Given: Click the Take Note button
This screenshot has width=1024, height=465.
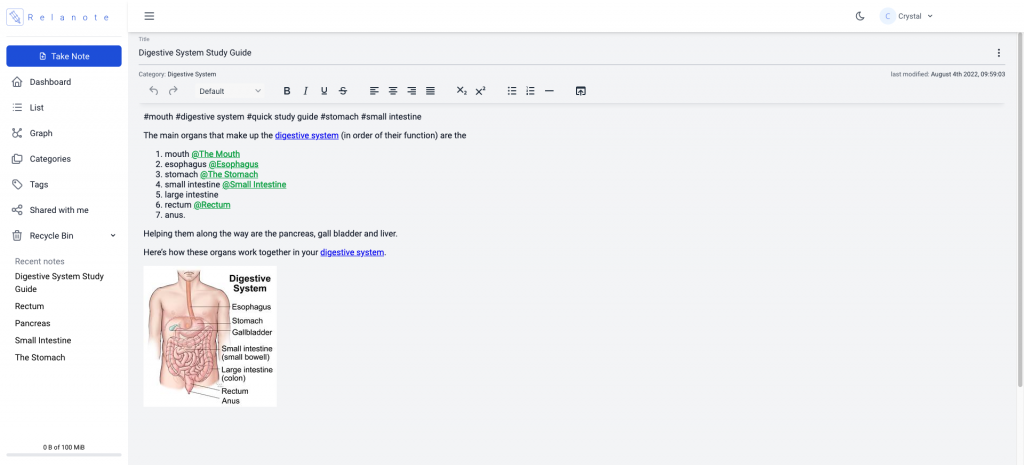Looking at the screenshot, I should point(64,56).
